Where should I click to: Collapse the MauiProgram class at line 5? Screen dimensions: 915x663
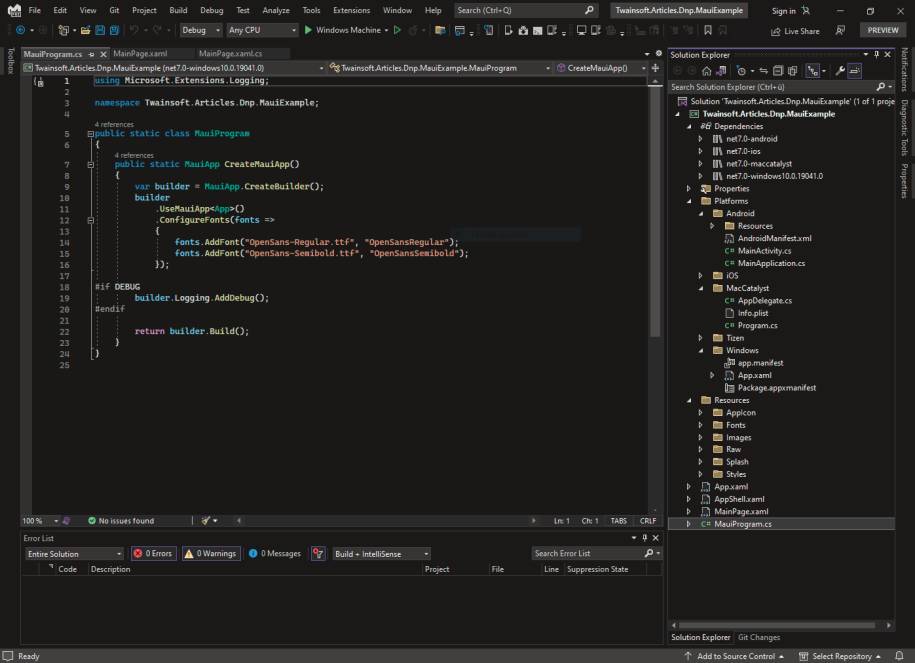[90, 134]
